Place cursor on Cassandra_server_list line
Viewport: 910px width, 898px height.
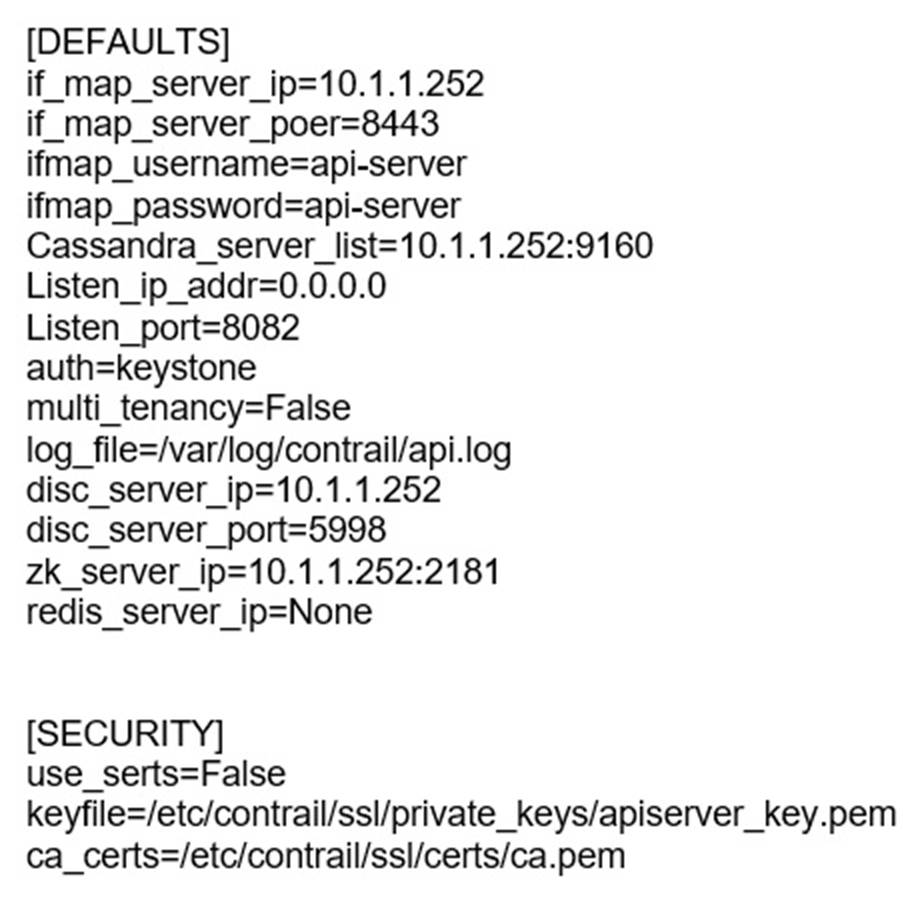[339, 246]
